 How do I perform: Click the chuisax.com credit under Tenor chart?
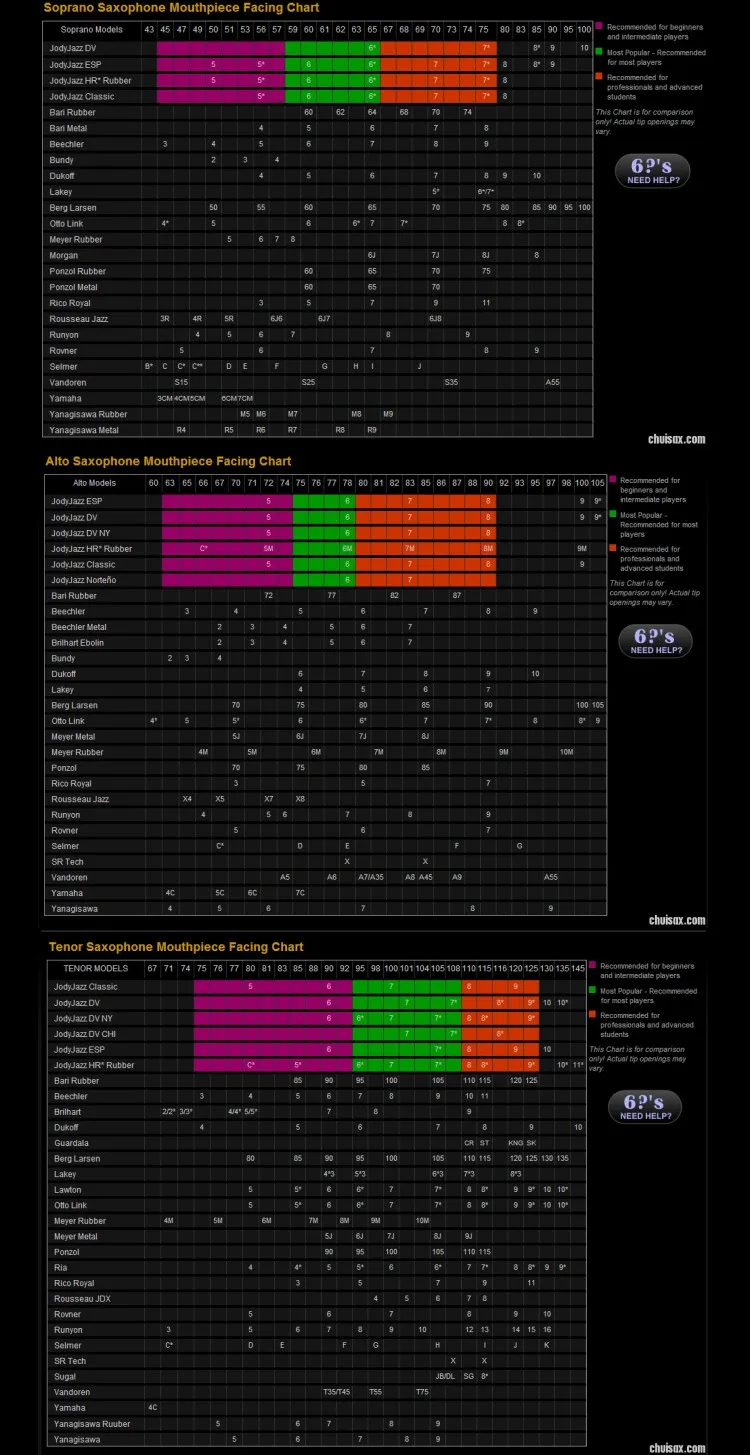tap(677, 1448)
